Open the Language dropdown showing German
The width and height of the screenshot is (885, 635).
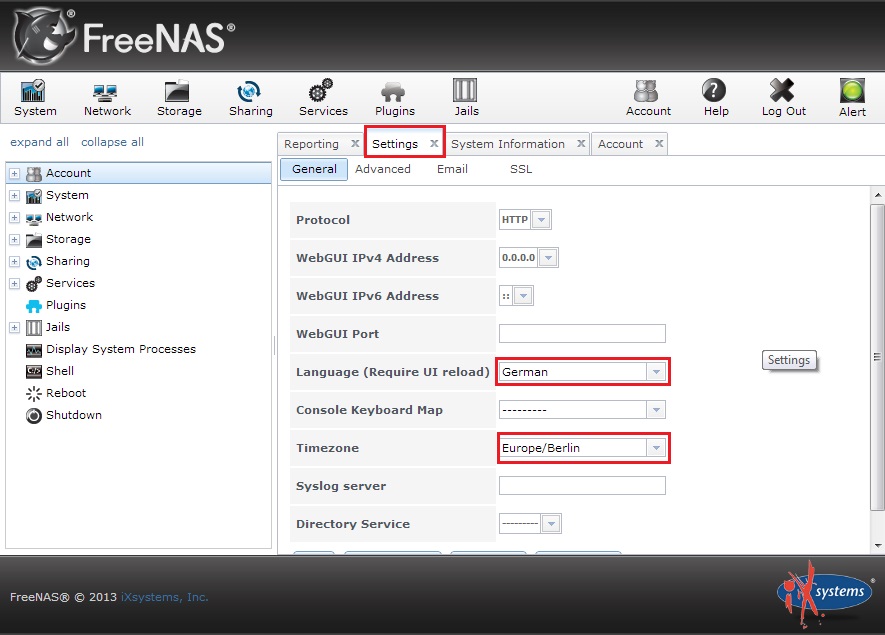[656, 372]
